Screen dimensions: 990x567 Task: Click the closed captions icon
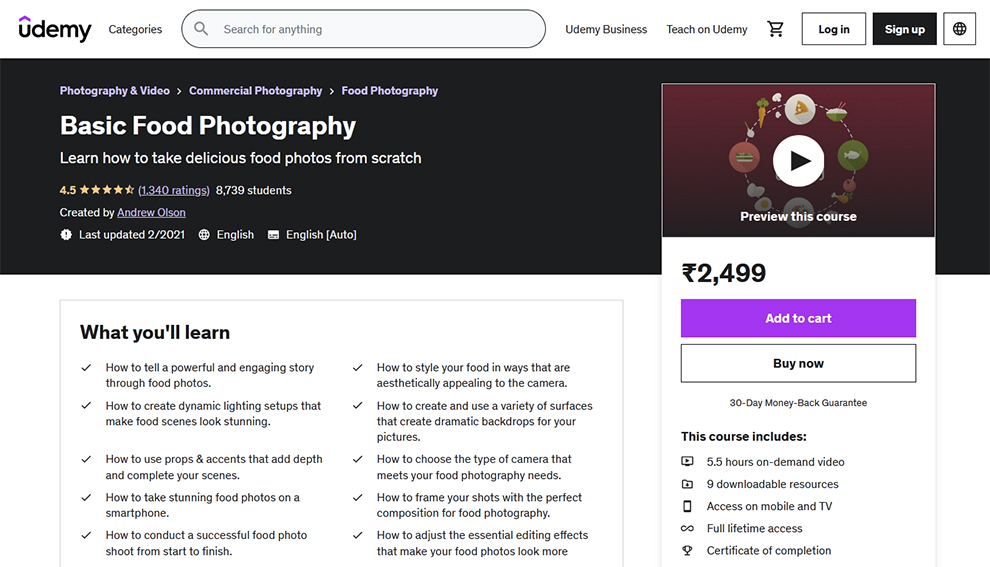point(273,235)
